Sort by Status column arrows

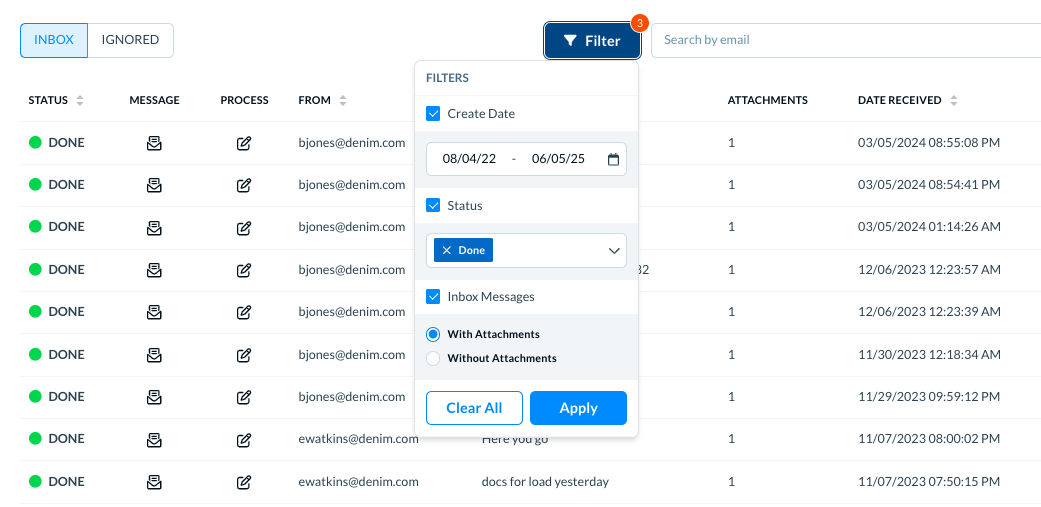(80, 101)
